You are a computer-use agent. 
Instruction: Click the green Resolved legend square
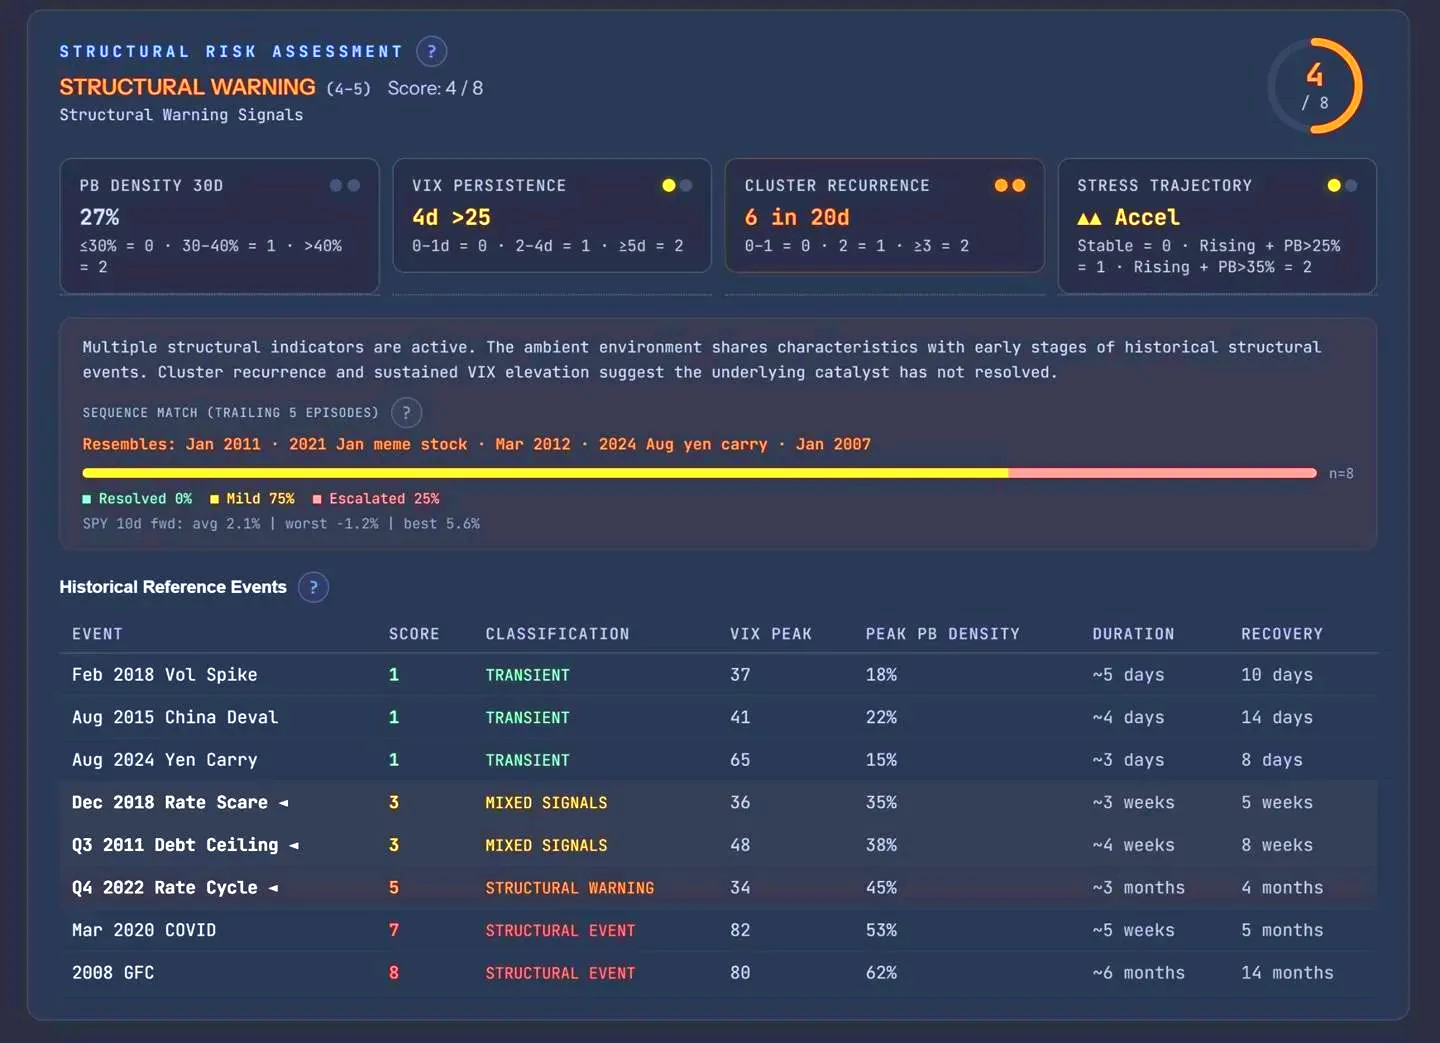click(87, 499)
